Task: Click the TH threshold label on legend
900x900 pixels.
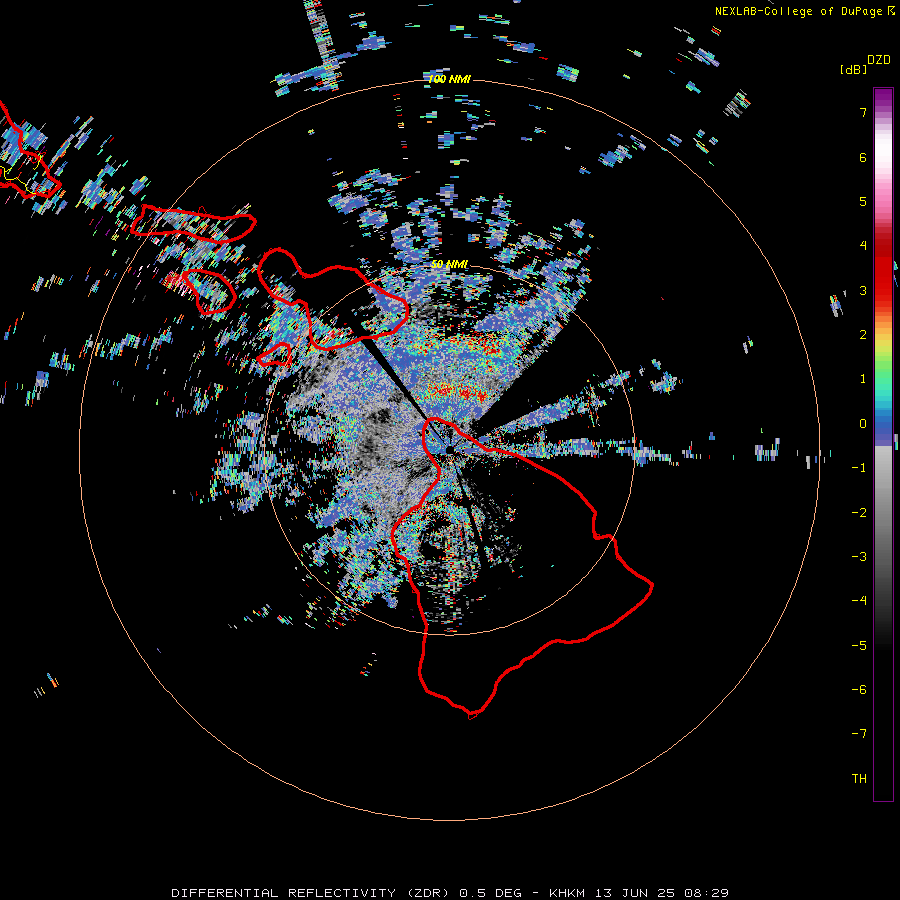Action: (859, 779)
